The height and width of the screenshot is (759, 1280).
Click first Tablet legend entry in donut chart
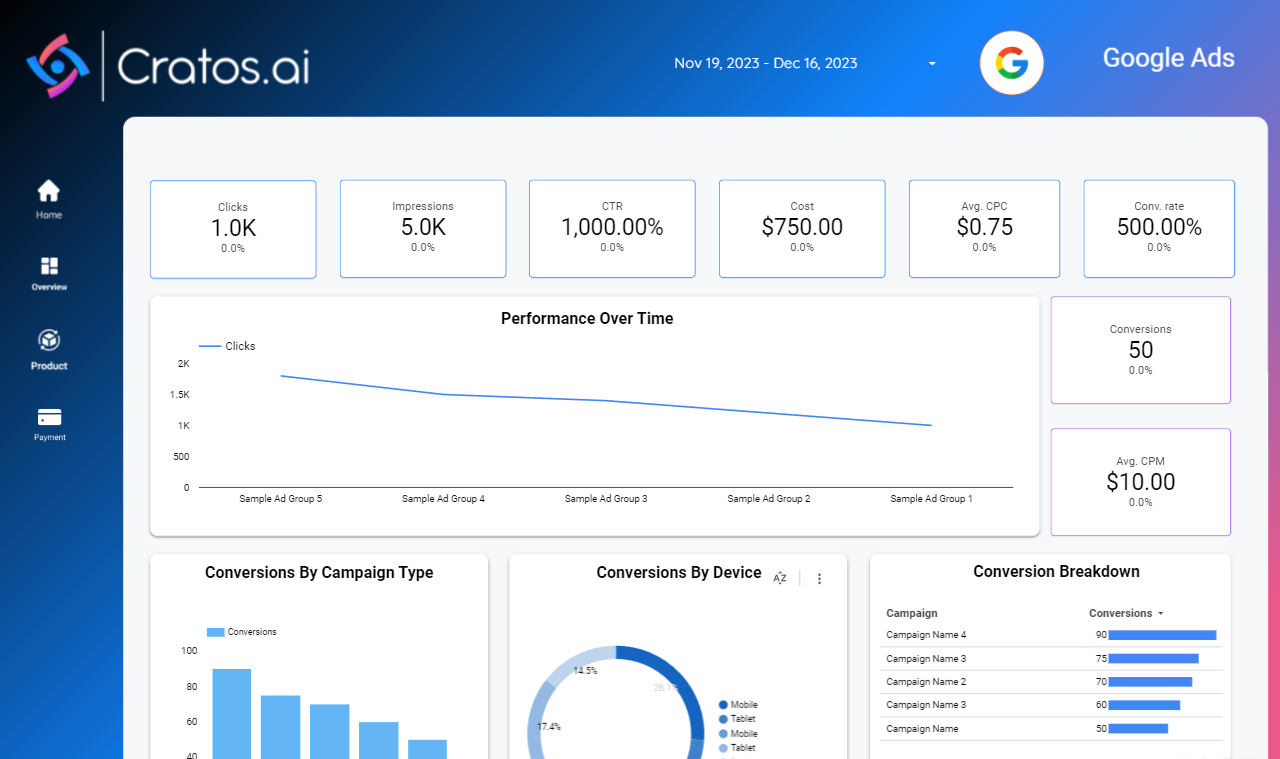[737, 719]
